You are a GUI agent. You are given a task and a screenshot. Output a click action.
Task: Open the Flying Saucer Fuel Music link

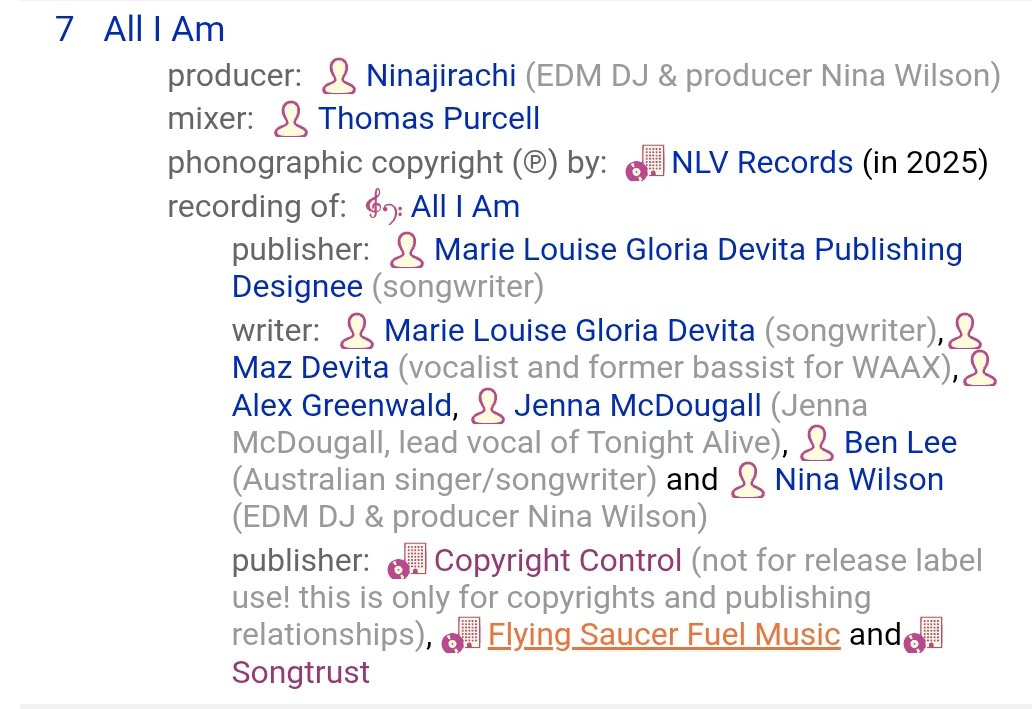(x=664, y=634)
